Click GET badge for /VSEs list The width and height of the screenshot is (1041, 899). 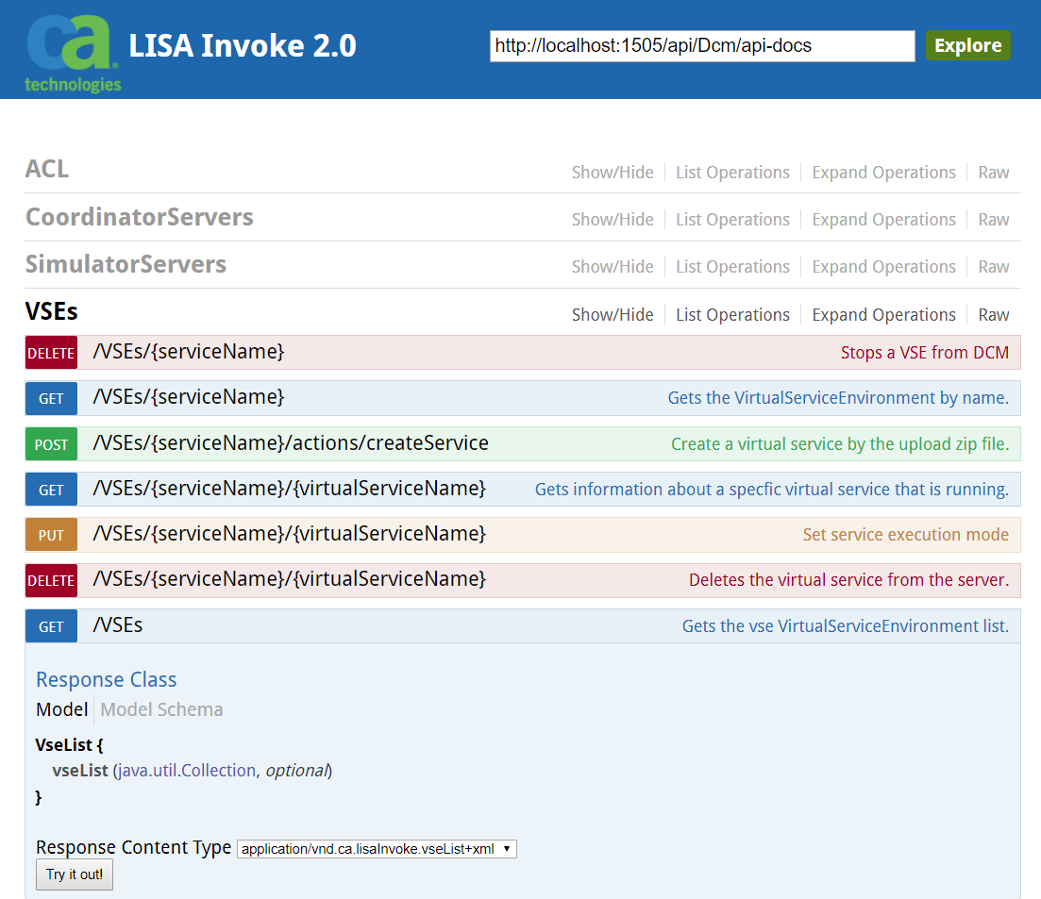(51, 626)
